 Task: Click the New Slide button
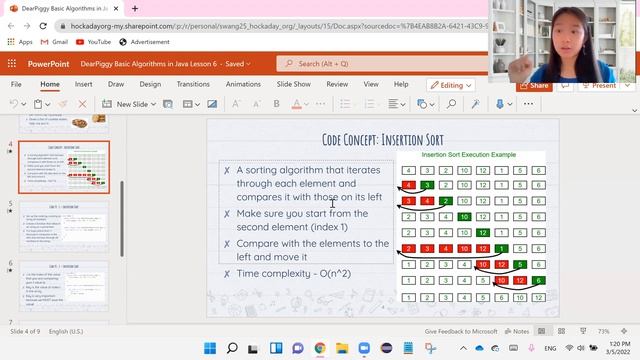[x=125, y=104]
